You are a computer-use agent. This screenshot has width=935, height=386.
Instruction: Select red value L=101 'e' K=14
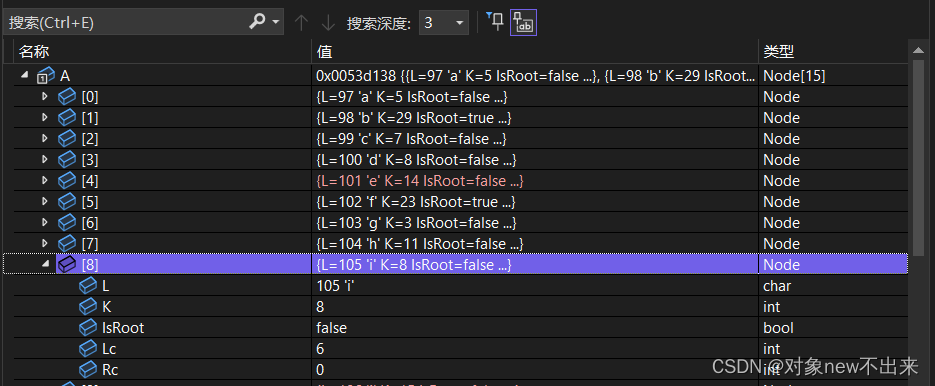[420, 180]
